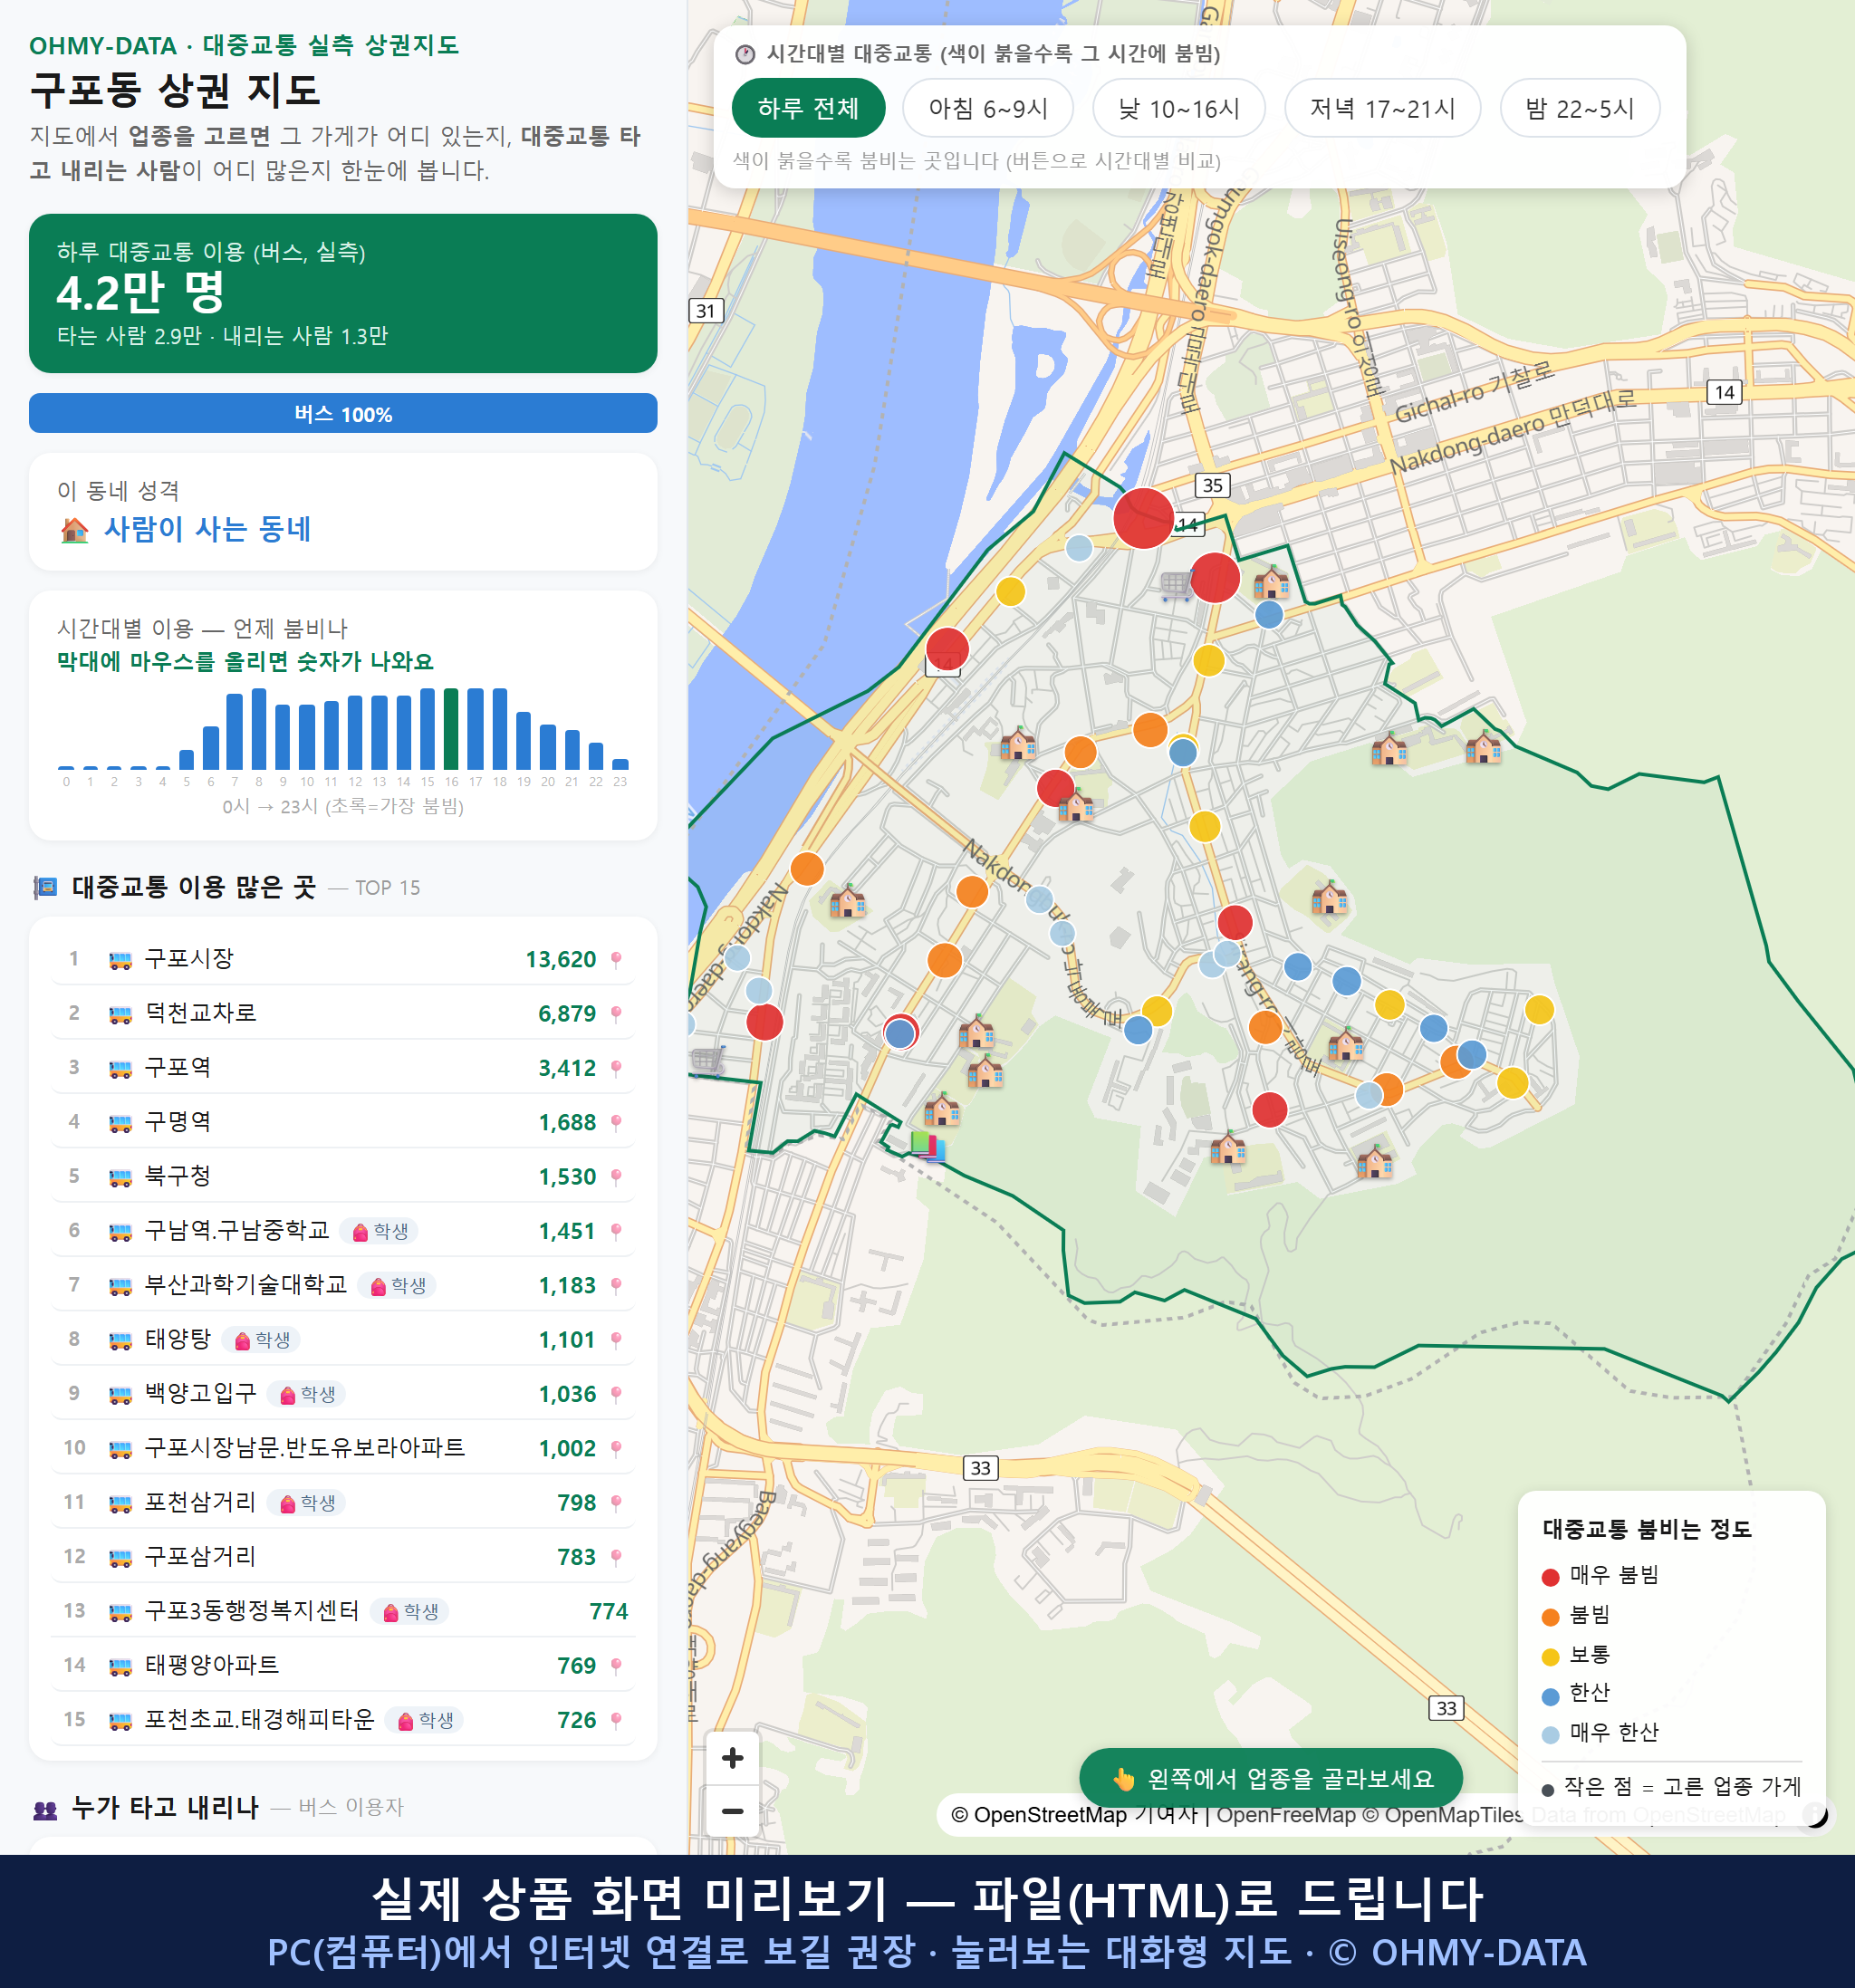The height and width of the screenshot is (1988, 1855).
Task: Select the 하루 전체 time filter
Action: (x=808, y=108)
